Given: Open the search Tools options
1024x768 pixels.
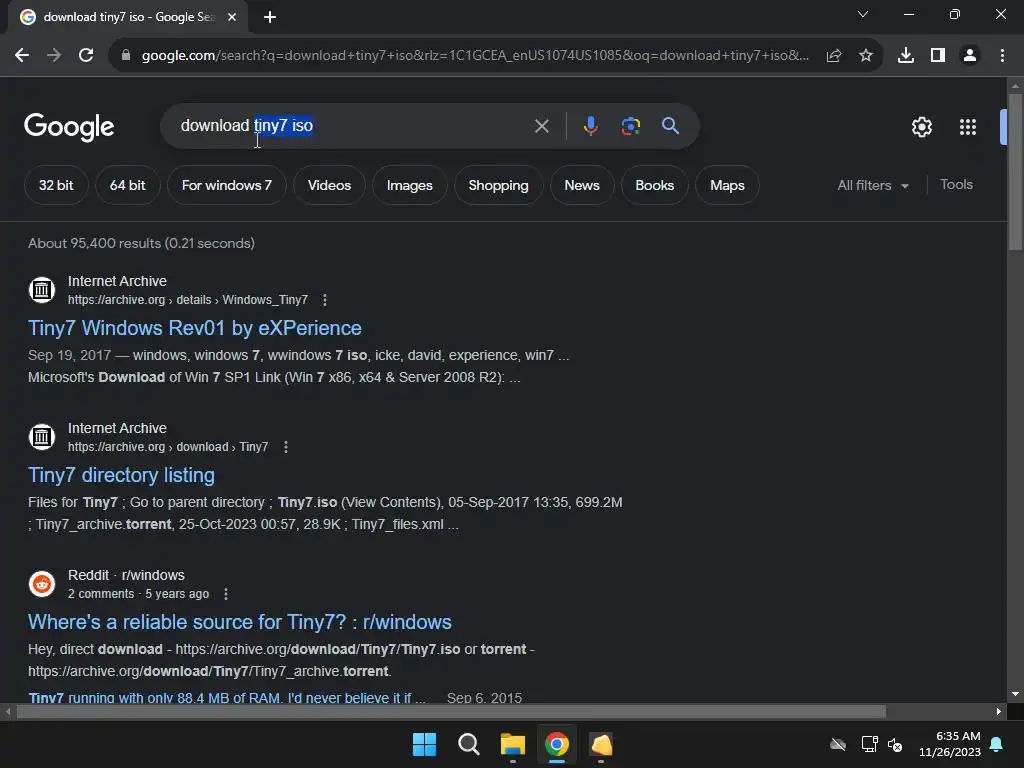Looking at the screenshot, I should (956, 185).
